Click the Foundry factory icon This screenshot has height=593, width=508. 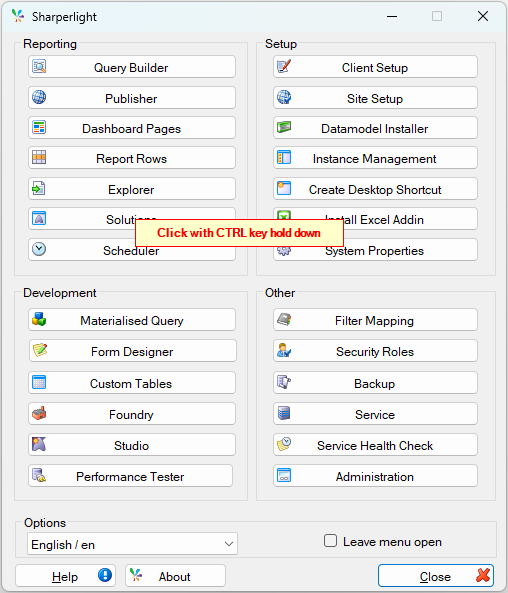coord(39,413)
